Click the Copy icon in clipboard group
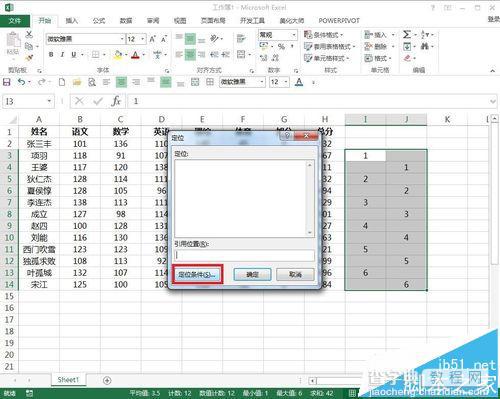 [x=29, y=46]
